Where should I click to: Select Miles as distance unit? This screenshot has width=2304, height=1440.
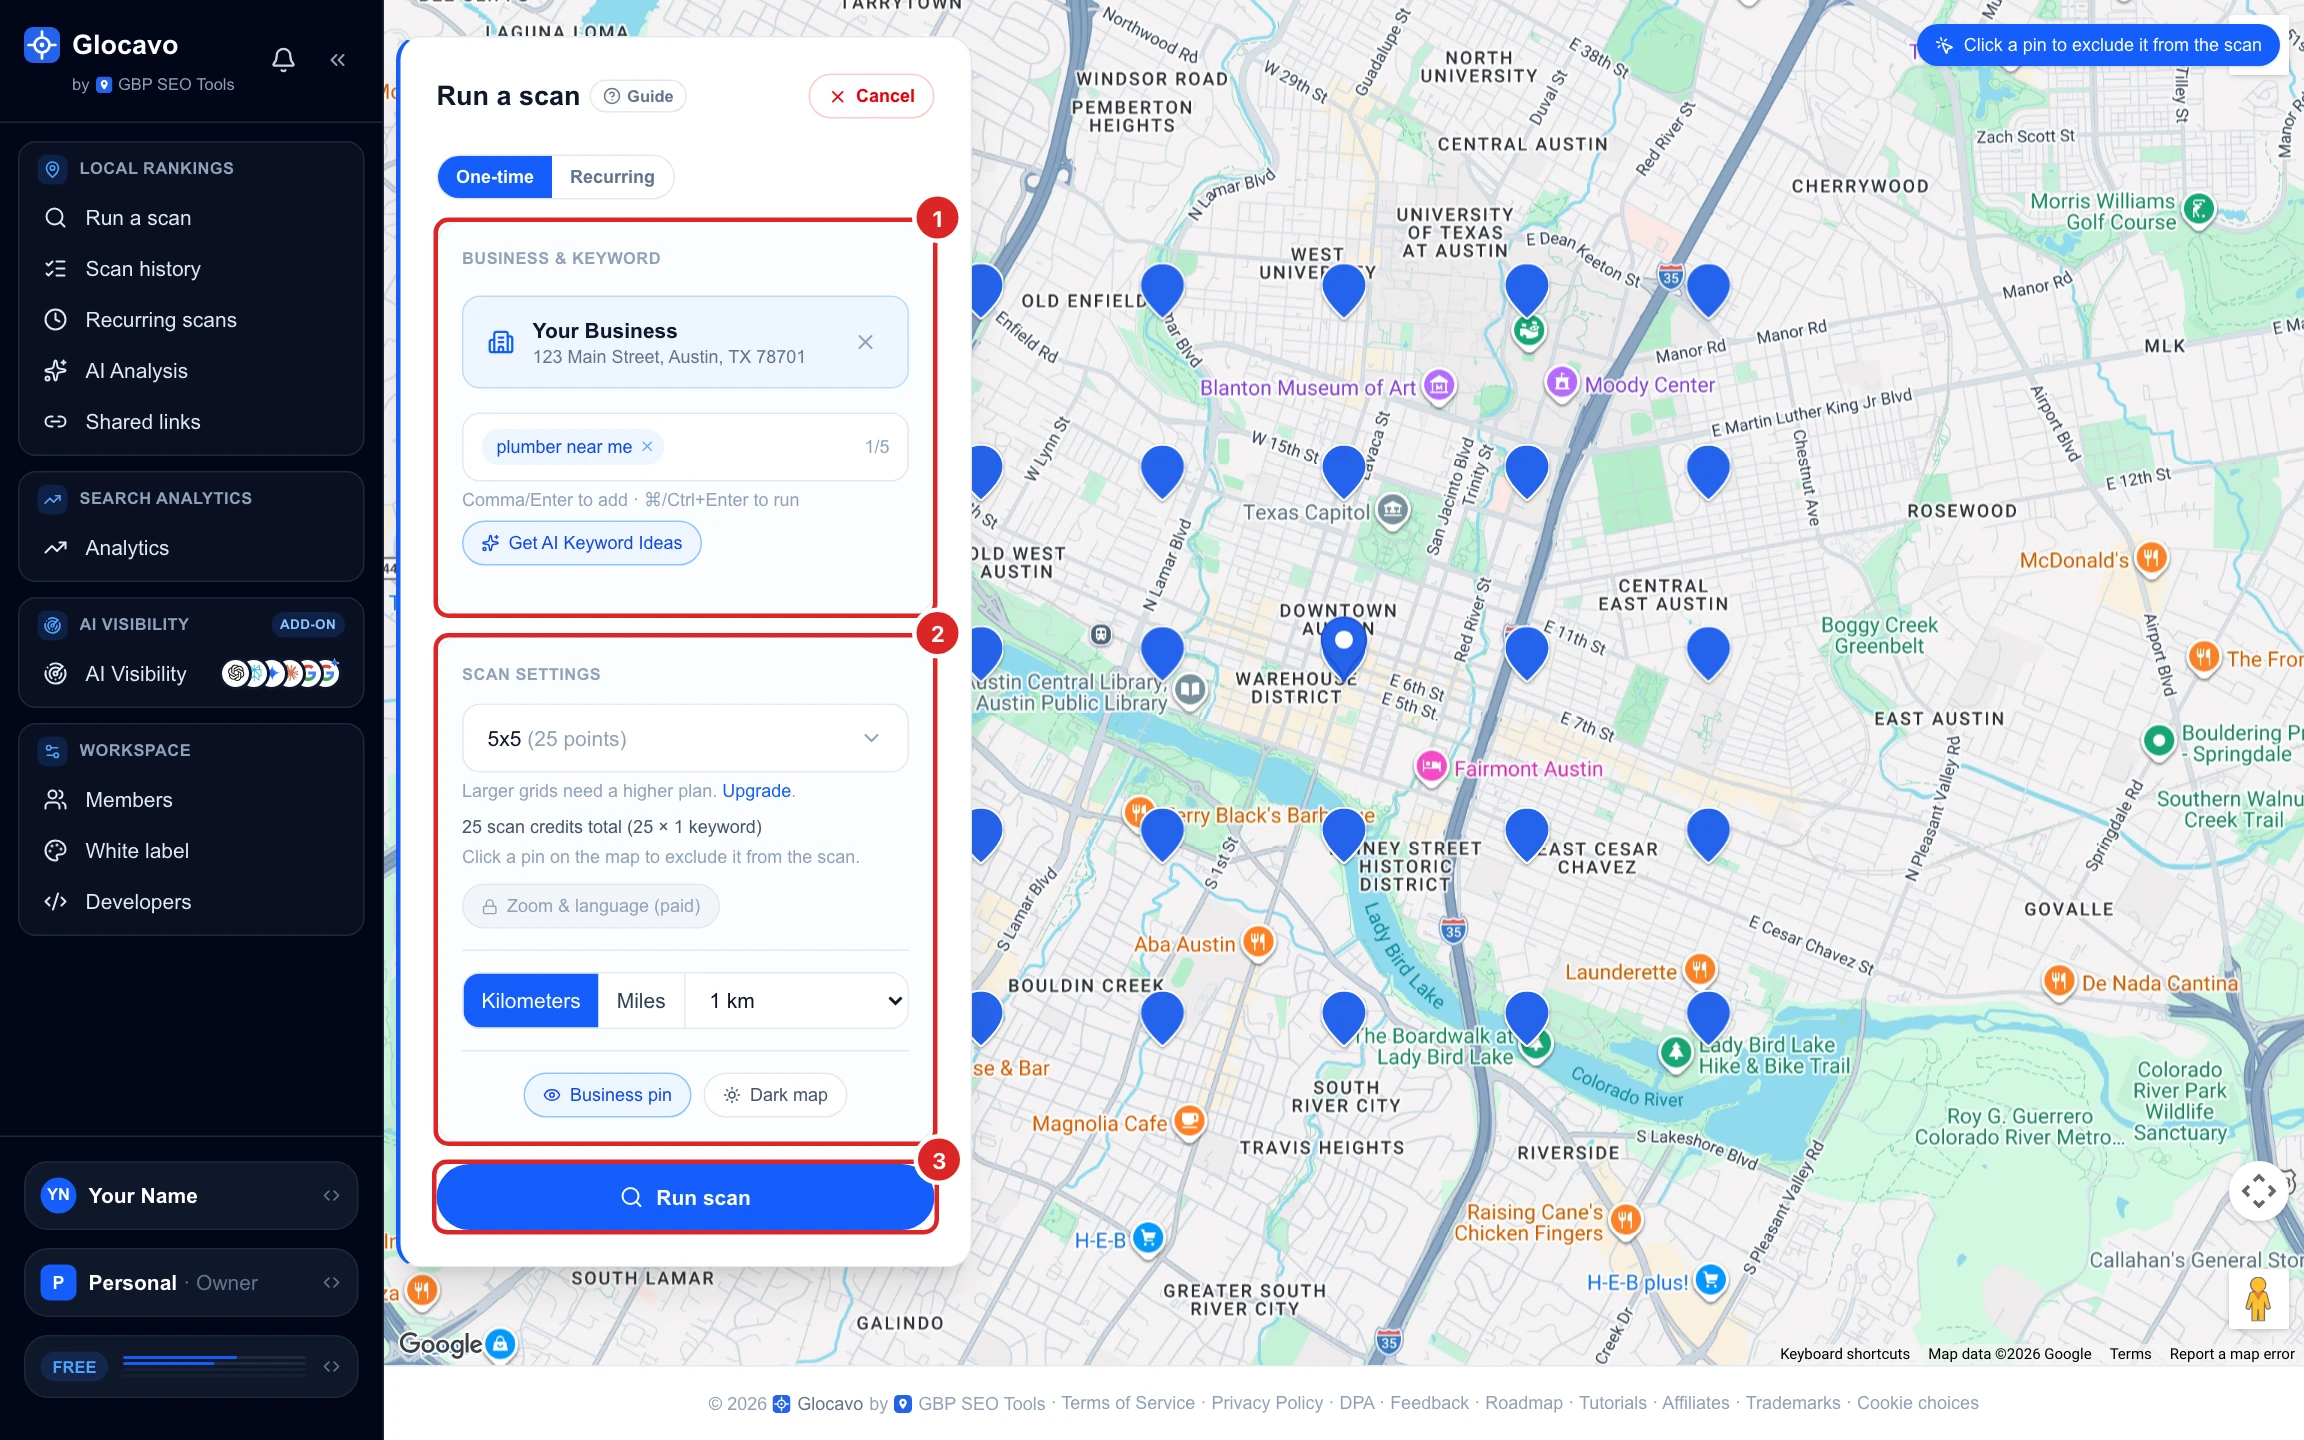coord(641,1001)
